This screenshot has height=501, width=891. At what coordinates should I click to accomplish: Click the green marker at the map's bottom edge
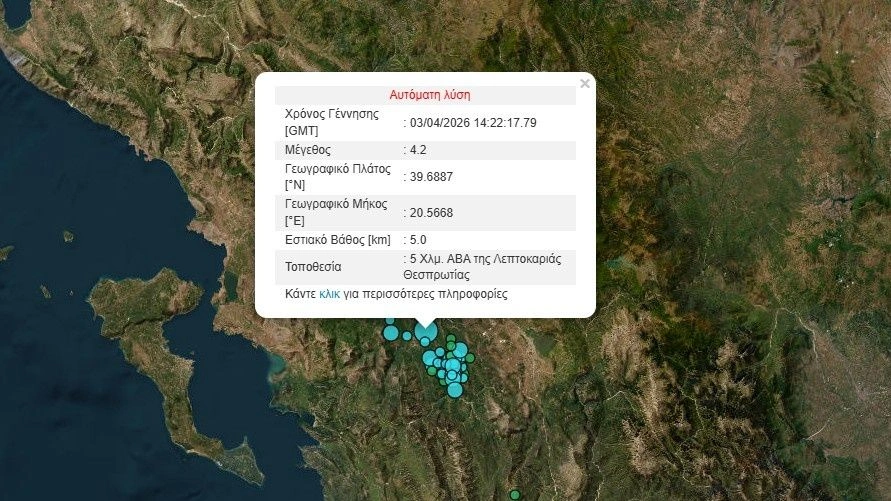(x=515, y=494)
